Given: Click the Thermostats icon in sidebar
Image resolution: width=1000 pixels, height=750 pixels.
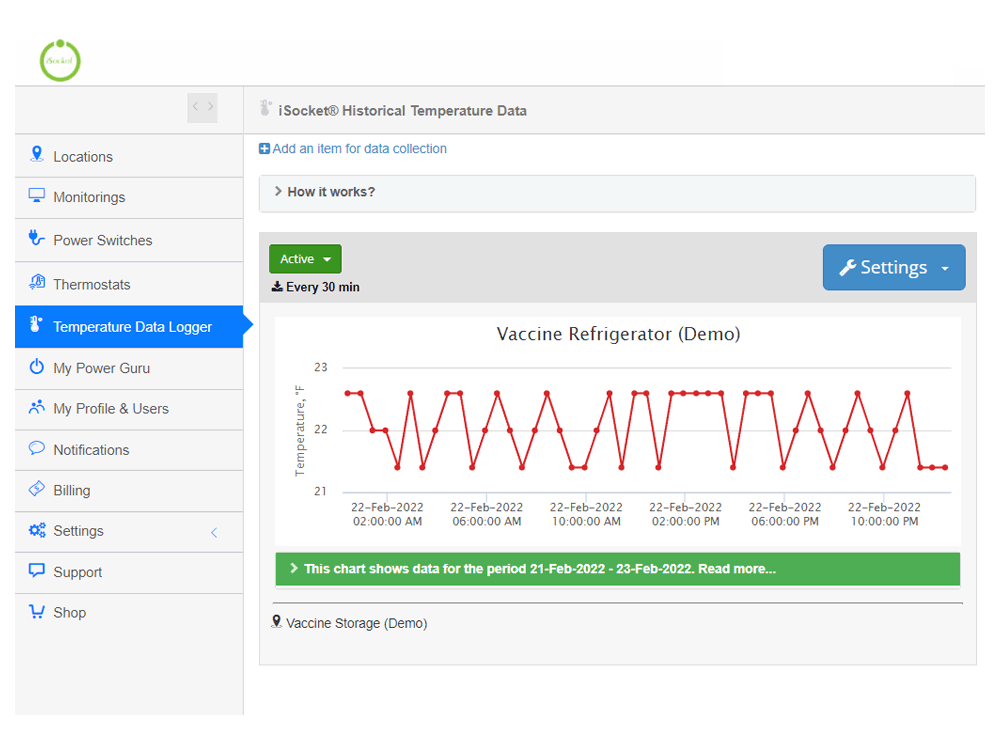Looking at the screenshot, I should (x=37, y=283).
